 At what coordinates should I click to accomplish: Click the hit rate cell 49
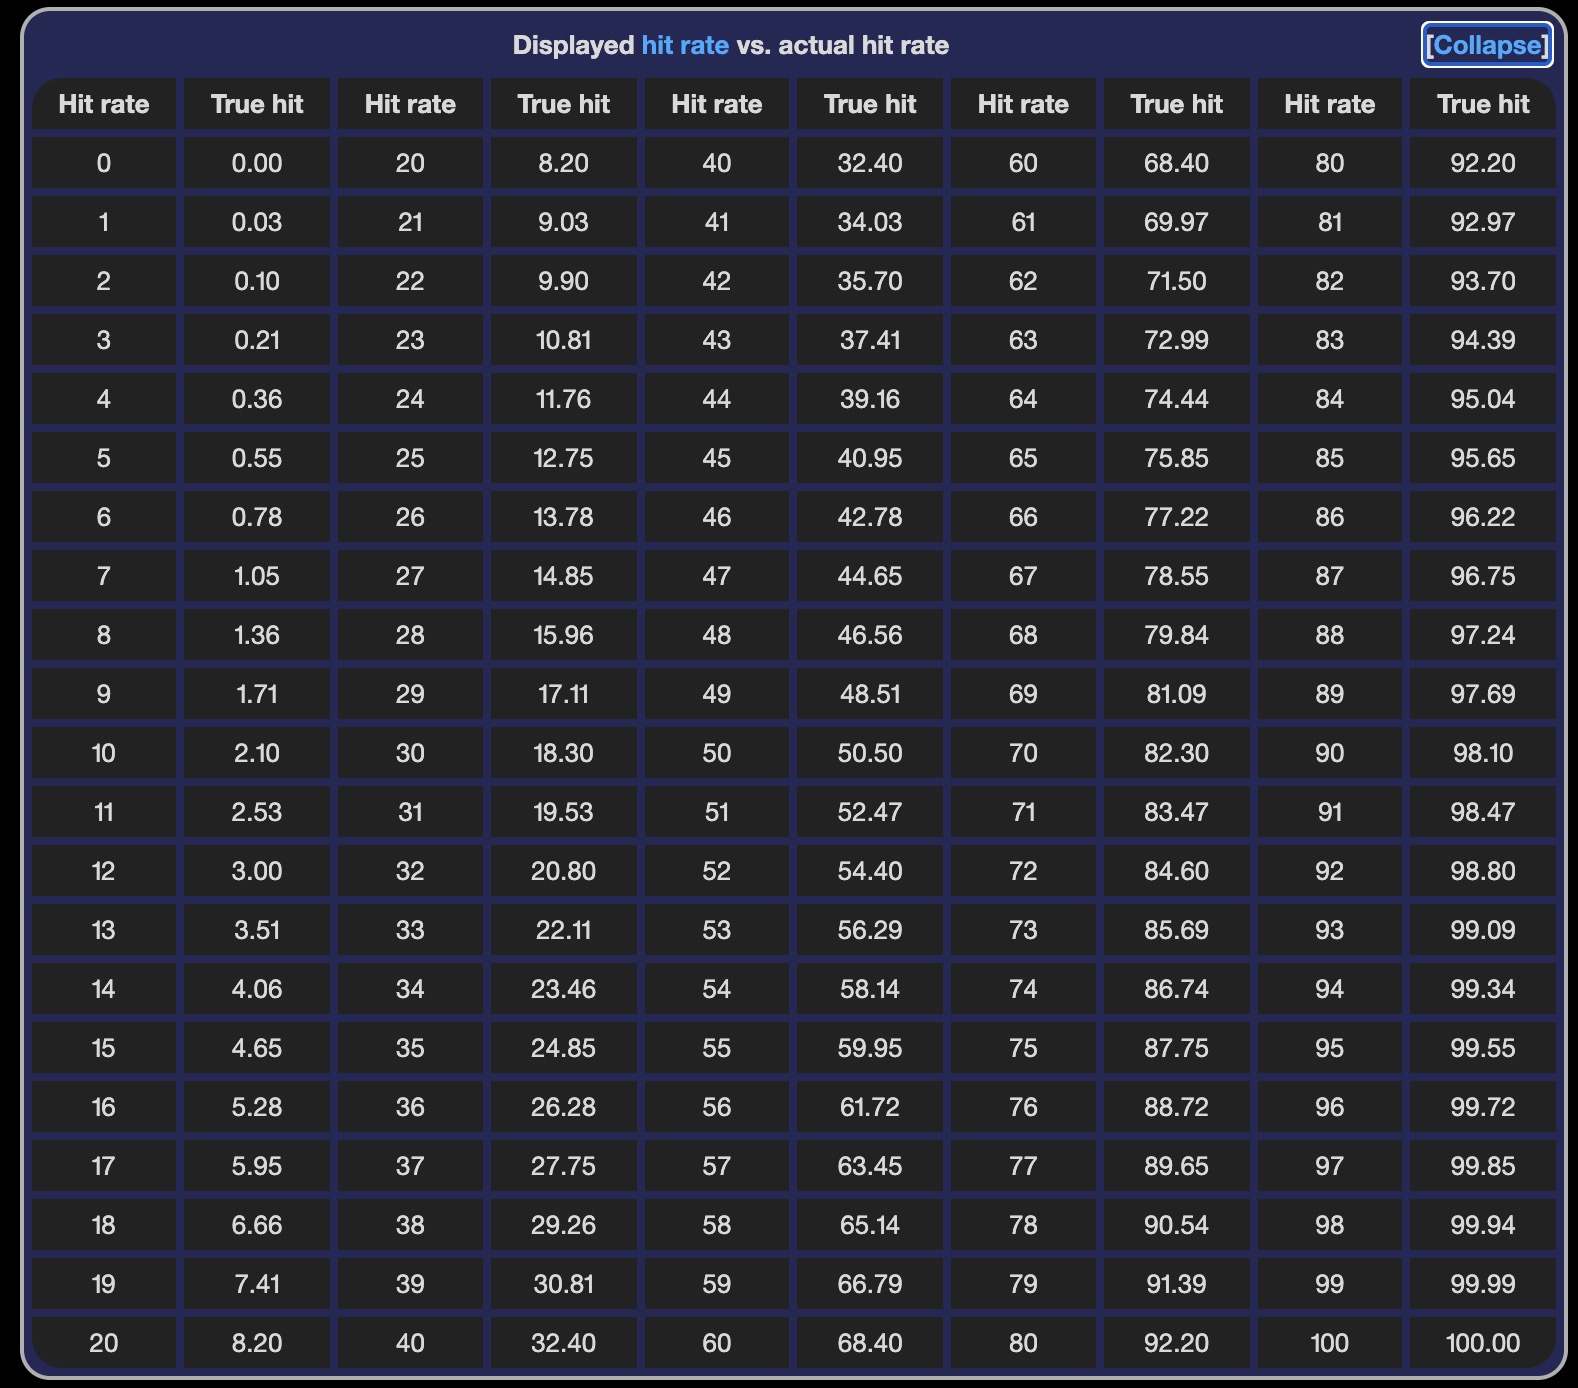coord(717,694)
